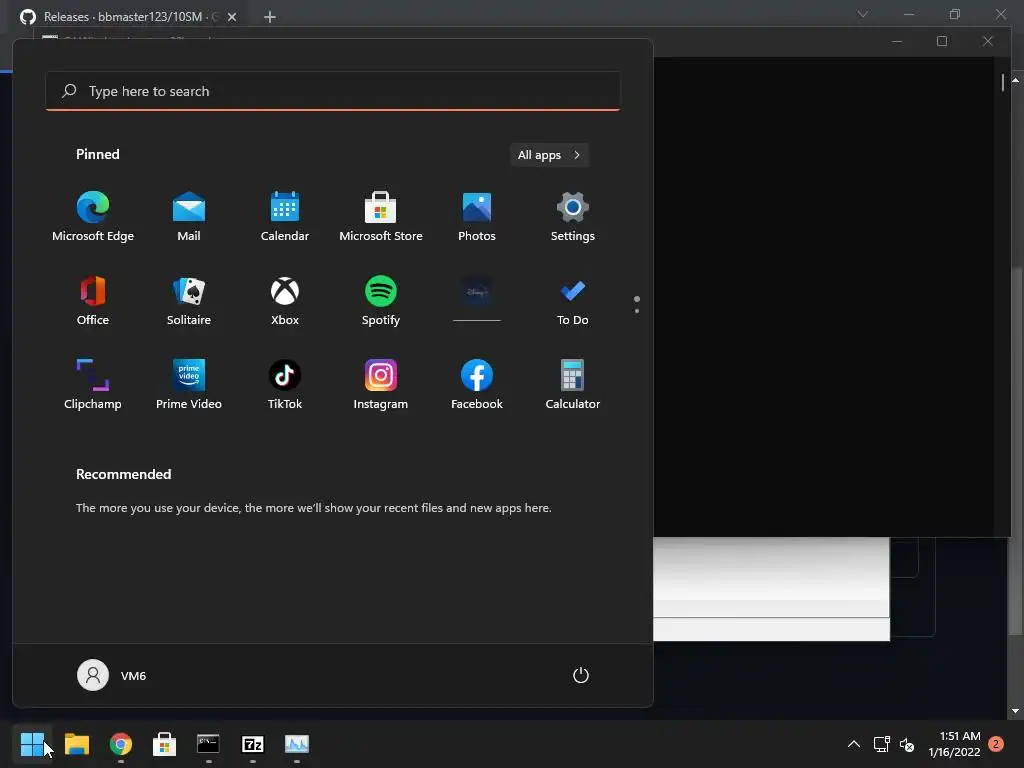Open Microsoft Store from the taskbar
This screenshot has height=768, width=1024.
[165, 744]
